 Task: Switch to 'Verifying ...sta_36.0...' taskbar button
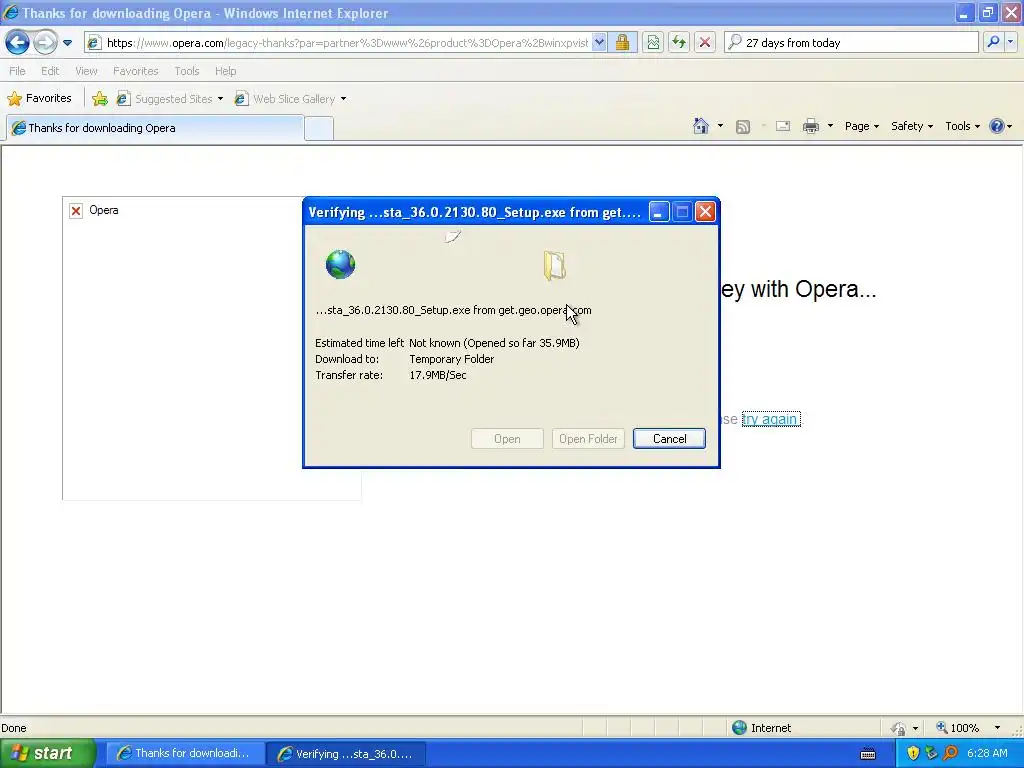[346, 754]
